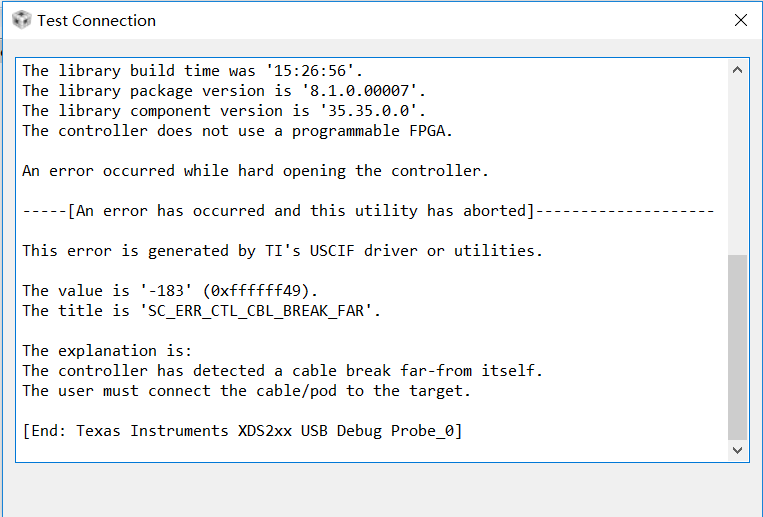Image resolution: width=763 pixels, height=517 pixels.
Task: Place cursor on the '-183' error value line
Action: 170,291
